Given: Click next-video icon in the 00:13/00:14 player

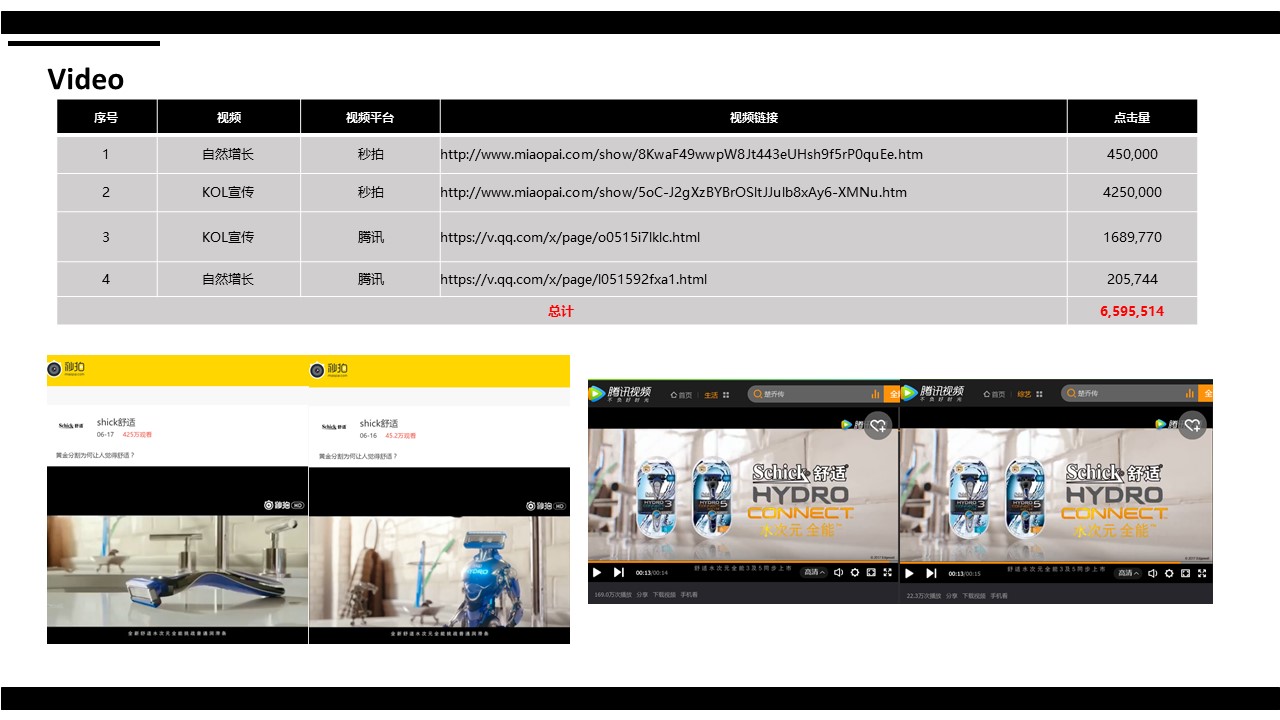Looking at the screenshot, I should pyautogui.click(x=618, y=573).
